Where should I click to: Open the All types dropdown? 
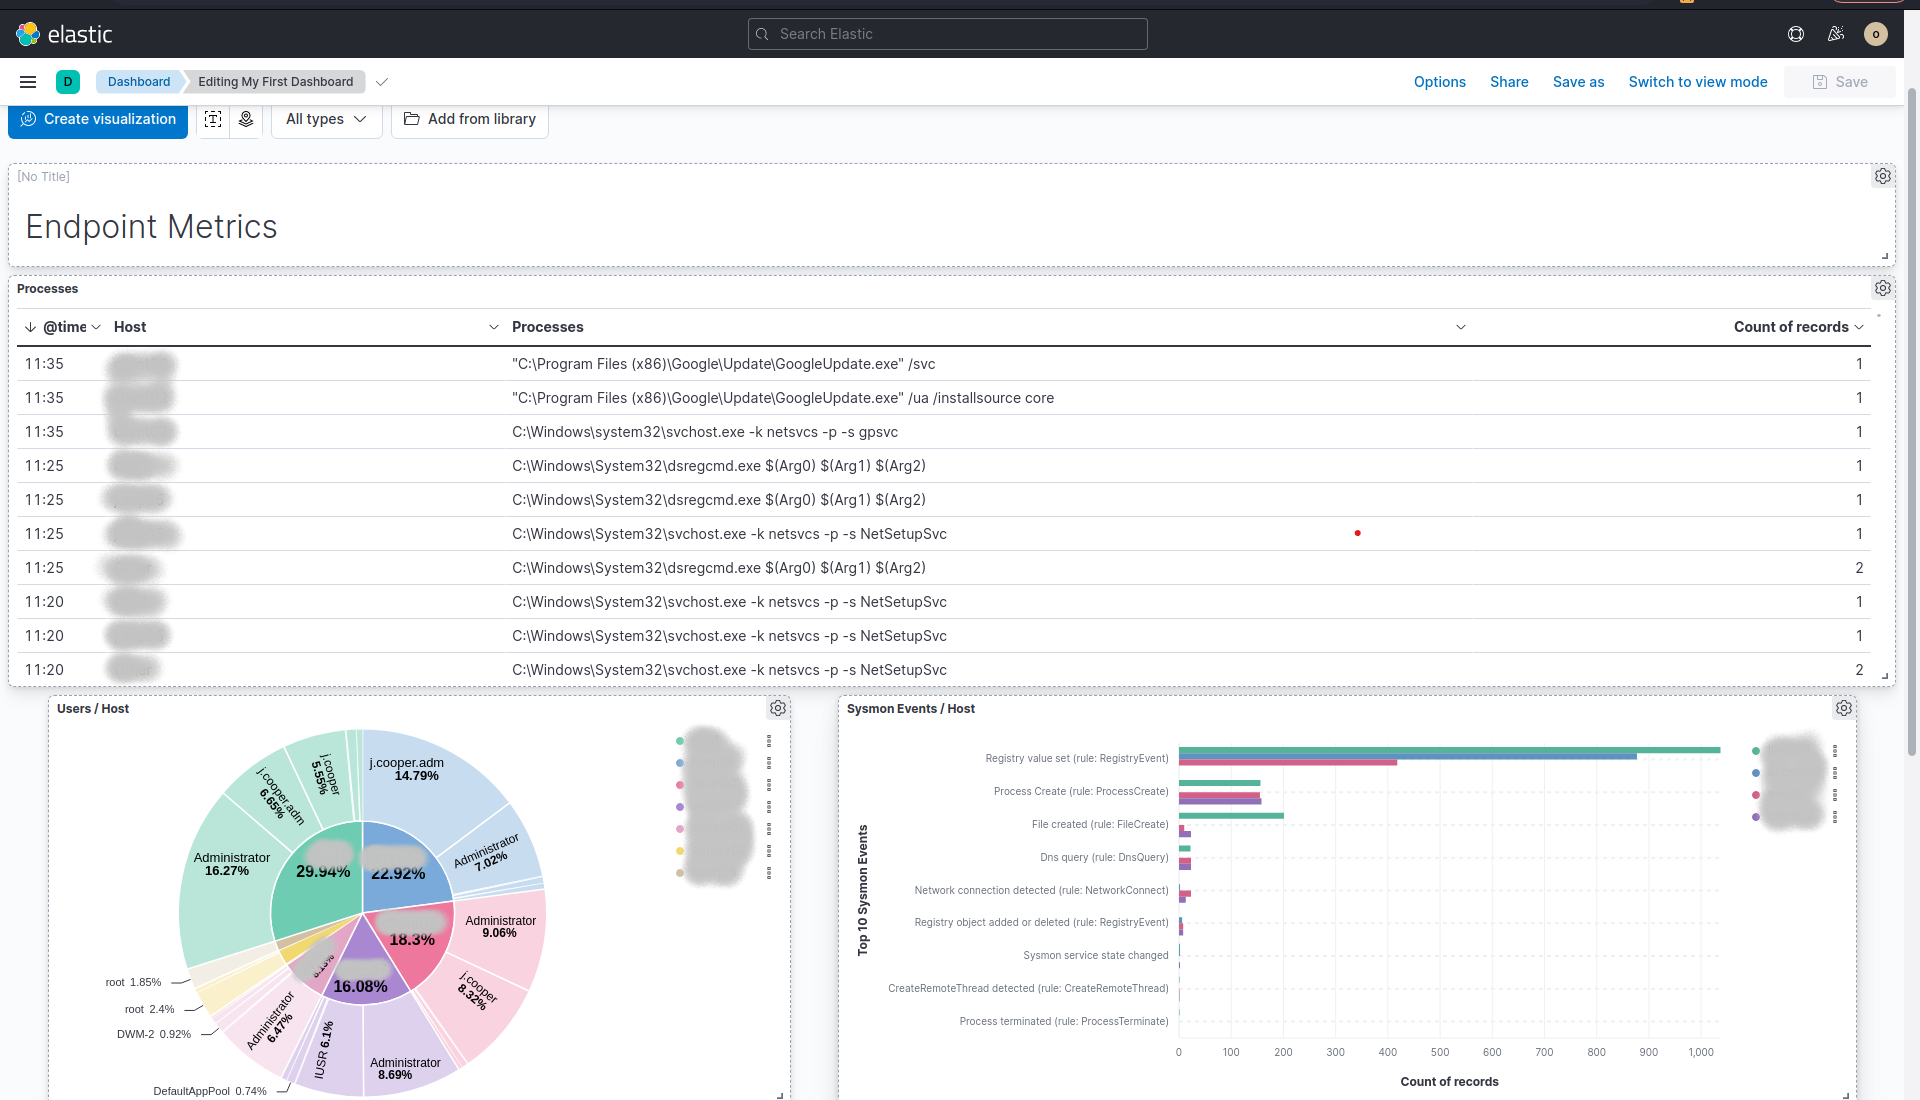pyautogui.click(x=326, y=119)
